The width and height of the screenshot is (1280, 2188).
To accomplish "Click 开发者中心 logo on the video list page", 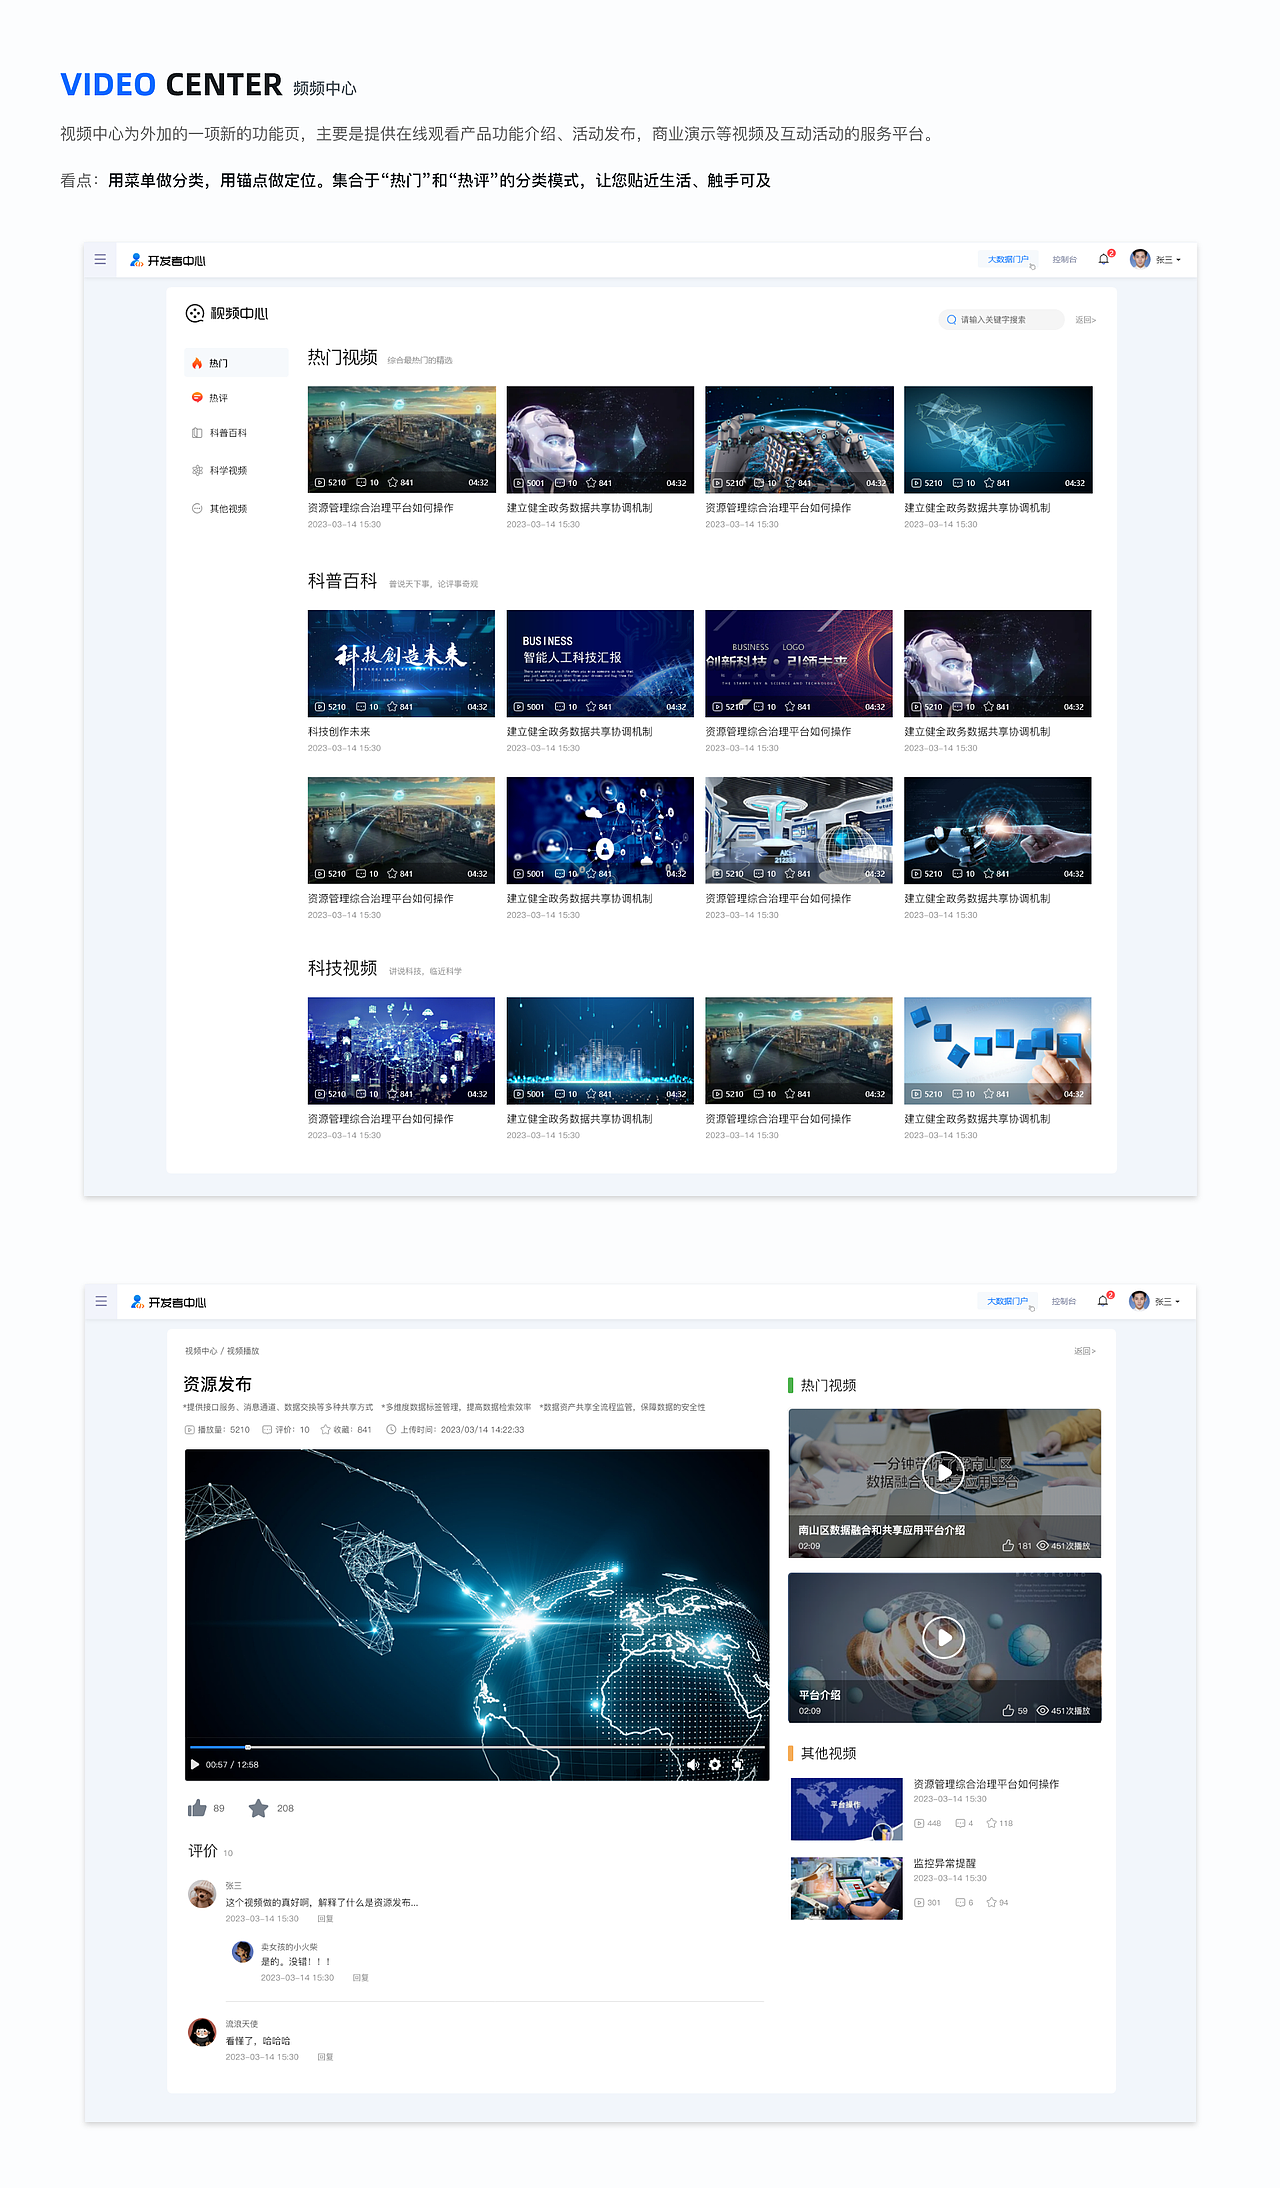I will (x=168, y=260).
